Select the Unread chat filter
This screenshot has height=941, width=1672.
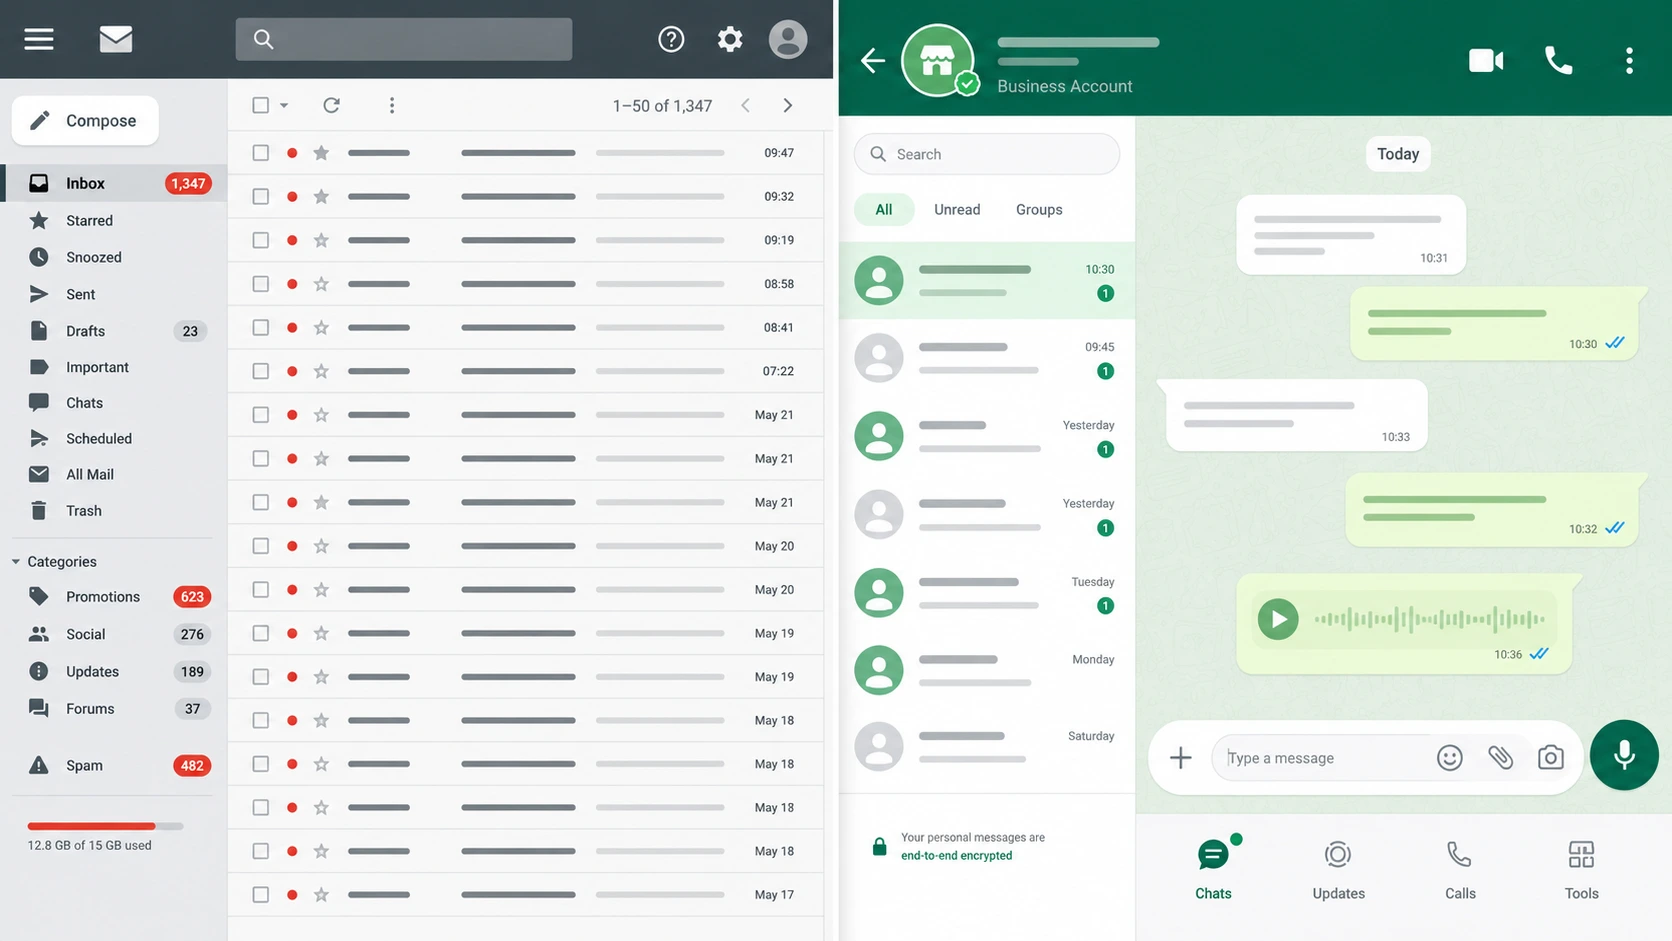click(957, 210)
